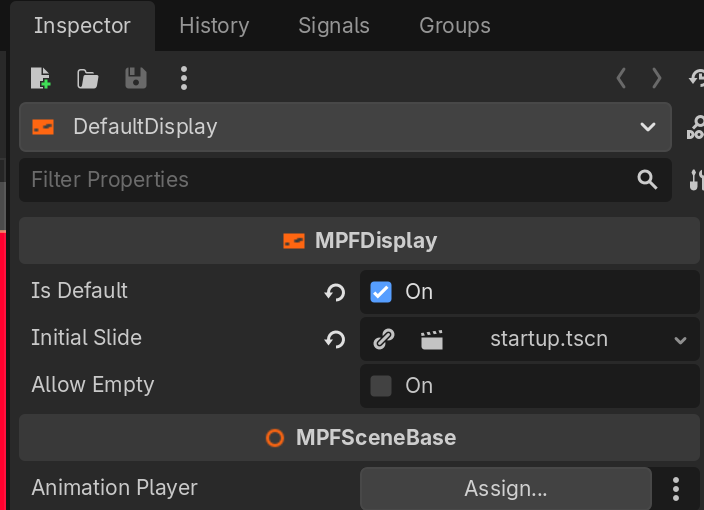The image size is (704, 510).
Task: Go to previous edited object in history
Action: [621, 78]
